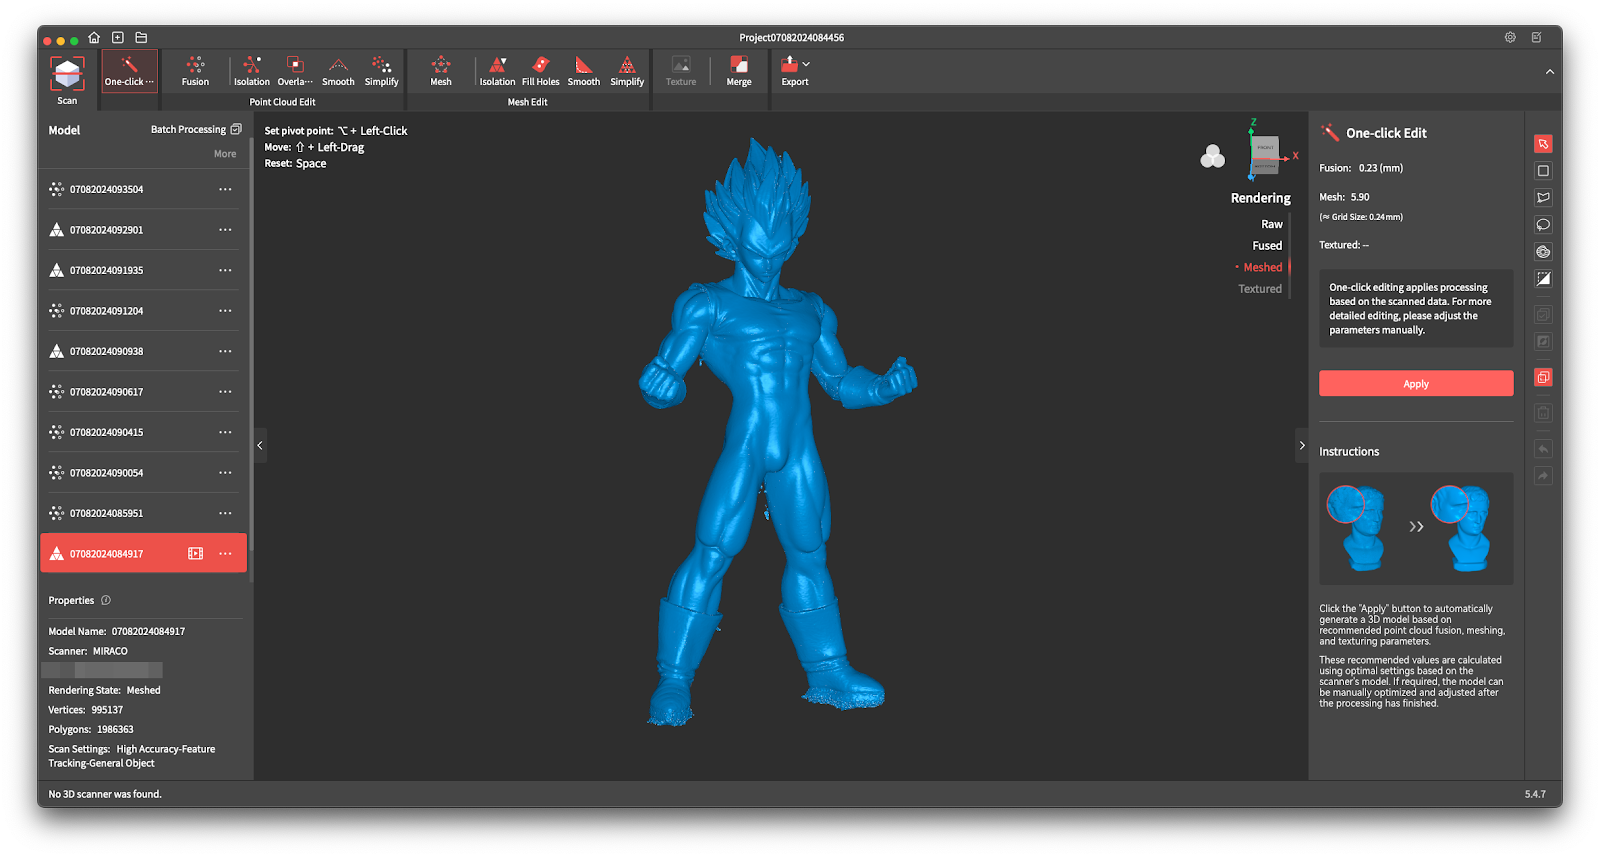The width and height of the screenshot is (1600, 857).
Task: Select Meshed rendering mode
Action: pos(1262,267)
